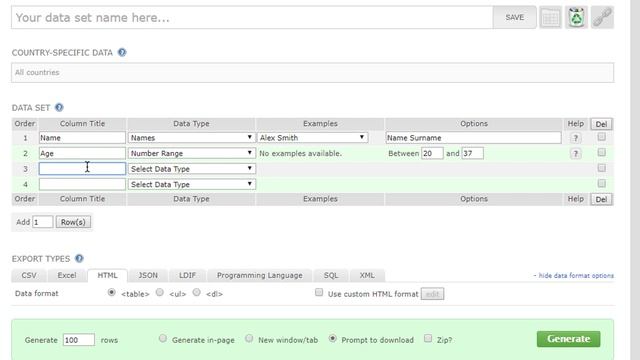Open Number Range data type dropdown

(x=191, y=153)
